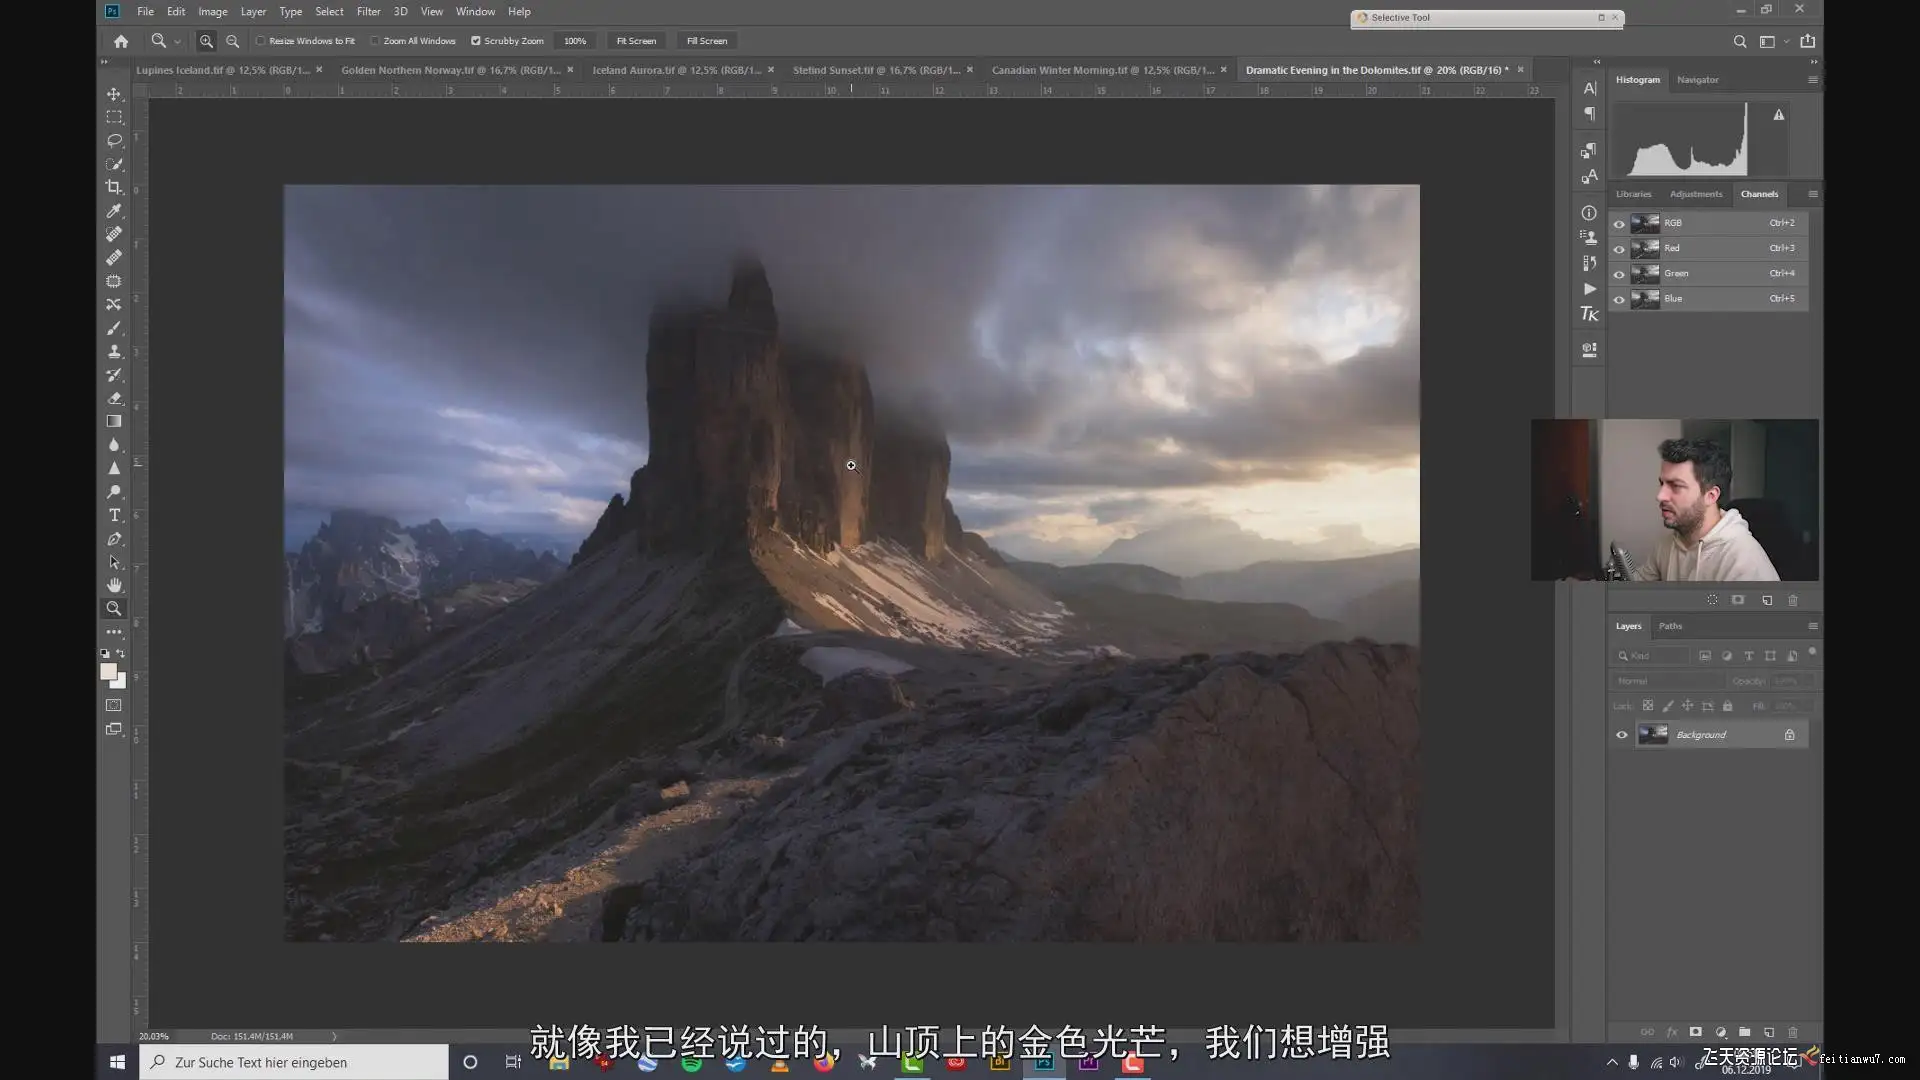Click the foreground color swatch
The height and width of the screenshot is (1080, 1920).
108,672
